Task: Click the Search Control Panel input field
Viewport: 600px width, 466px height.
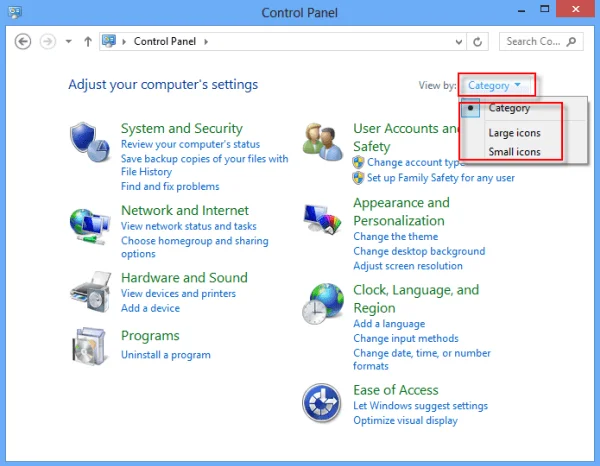Action: tap(541, 41)
